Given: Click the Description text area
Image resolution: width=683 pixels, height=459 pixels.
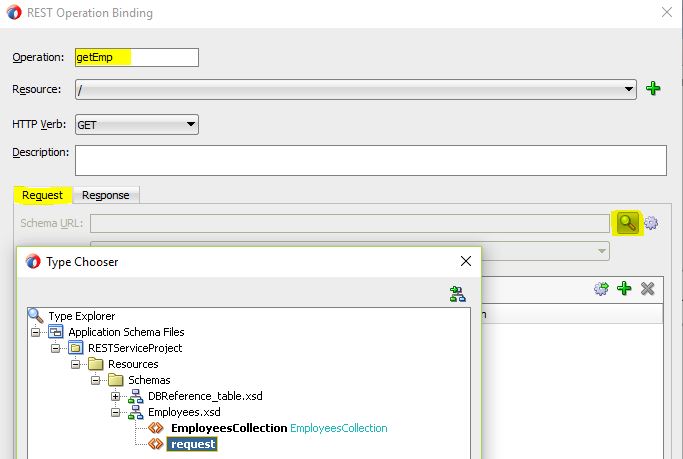Looking at the screenshot, I should coord(371,161).
